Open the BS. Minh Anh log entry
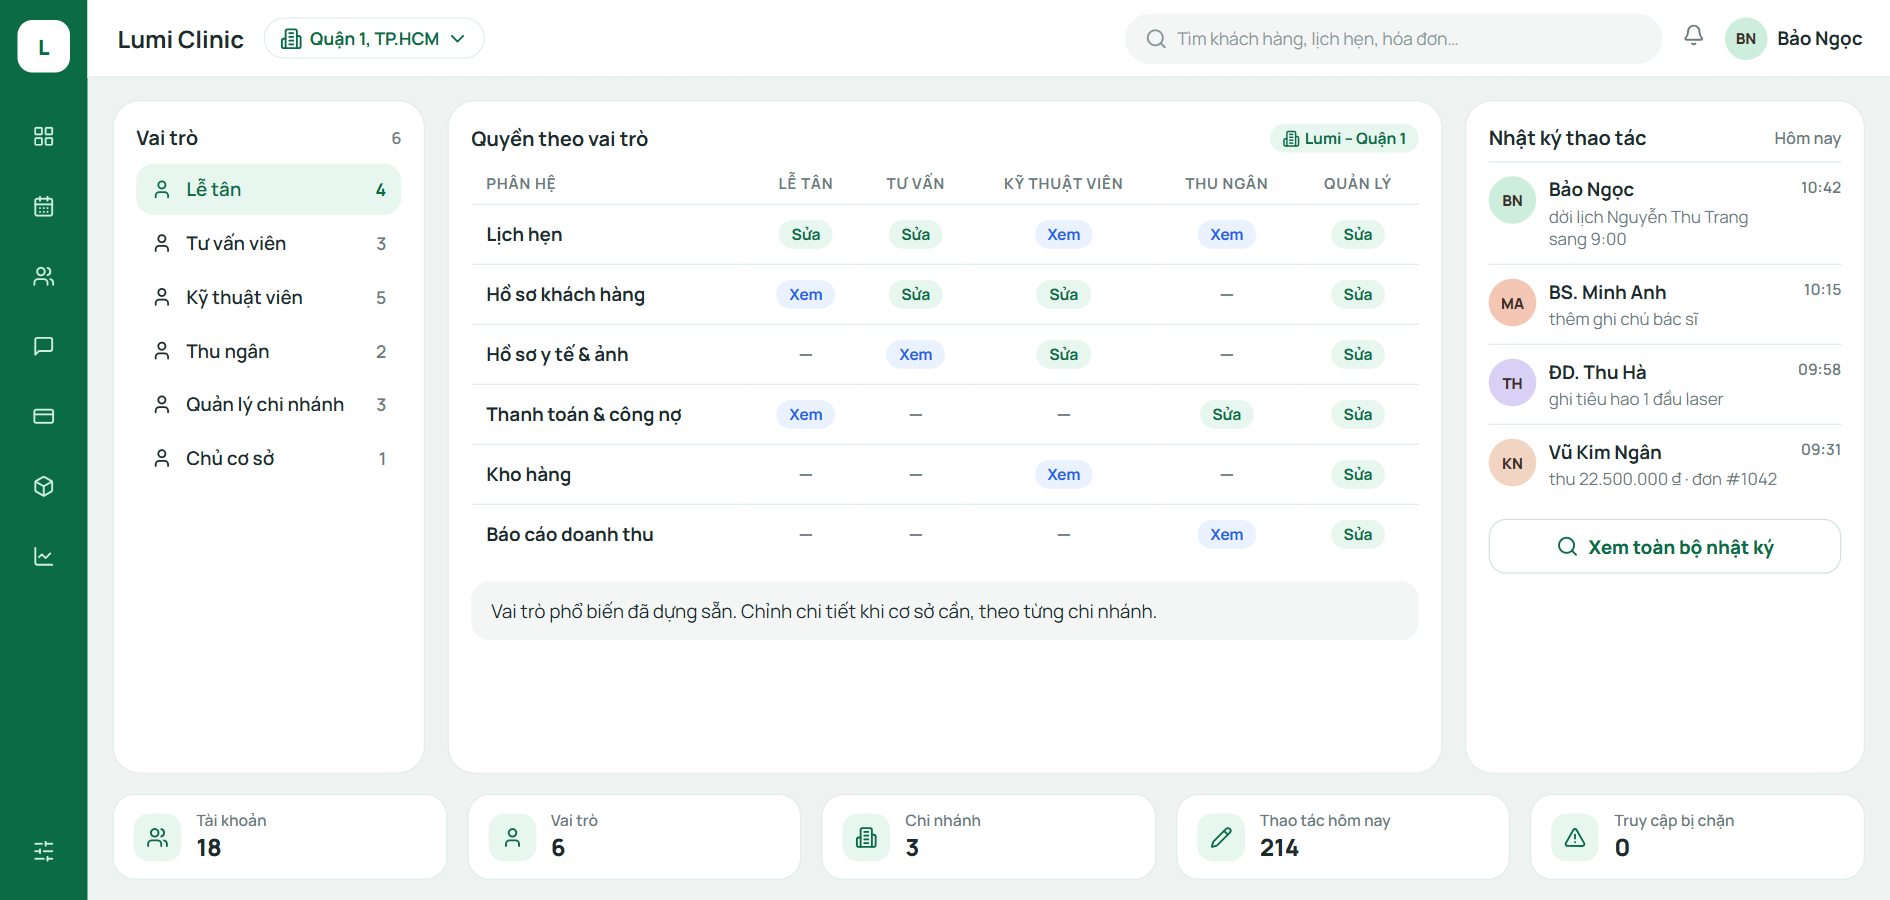The height and width of the screenshot is (900, 1890). (1664, 304)
